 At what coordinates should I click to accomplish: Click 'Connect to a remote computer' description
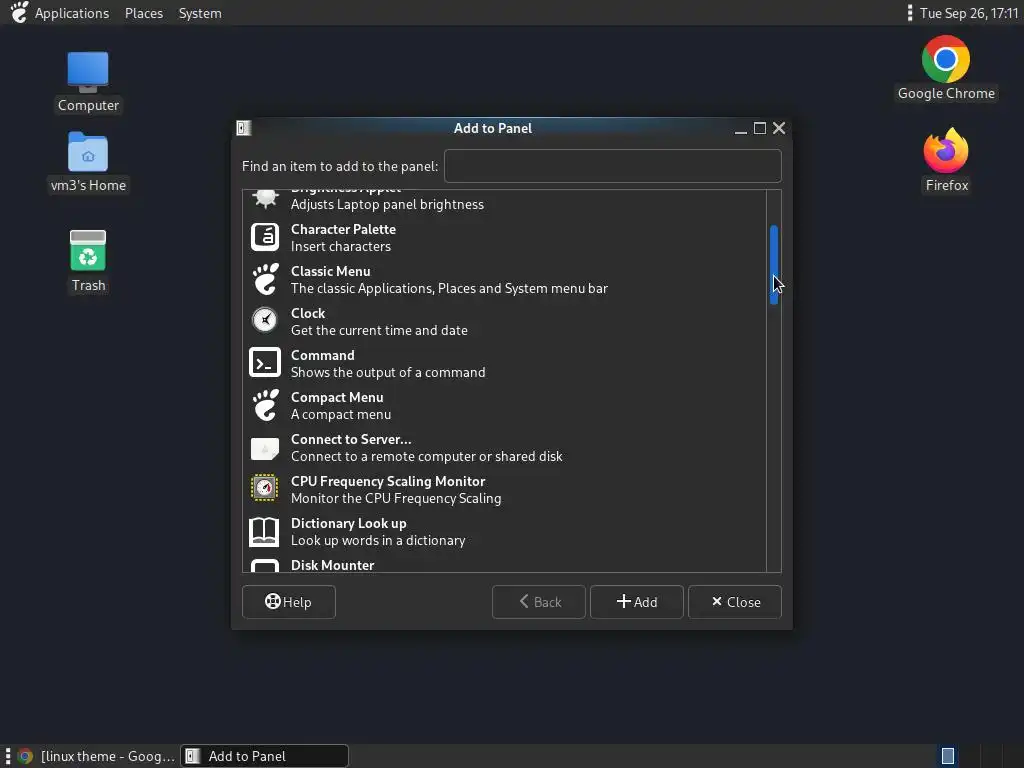[426, 456]
